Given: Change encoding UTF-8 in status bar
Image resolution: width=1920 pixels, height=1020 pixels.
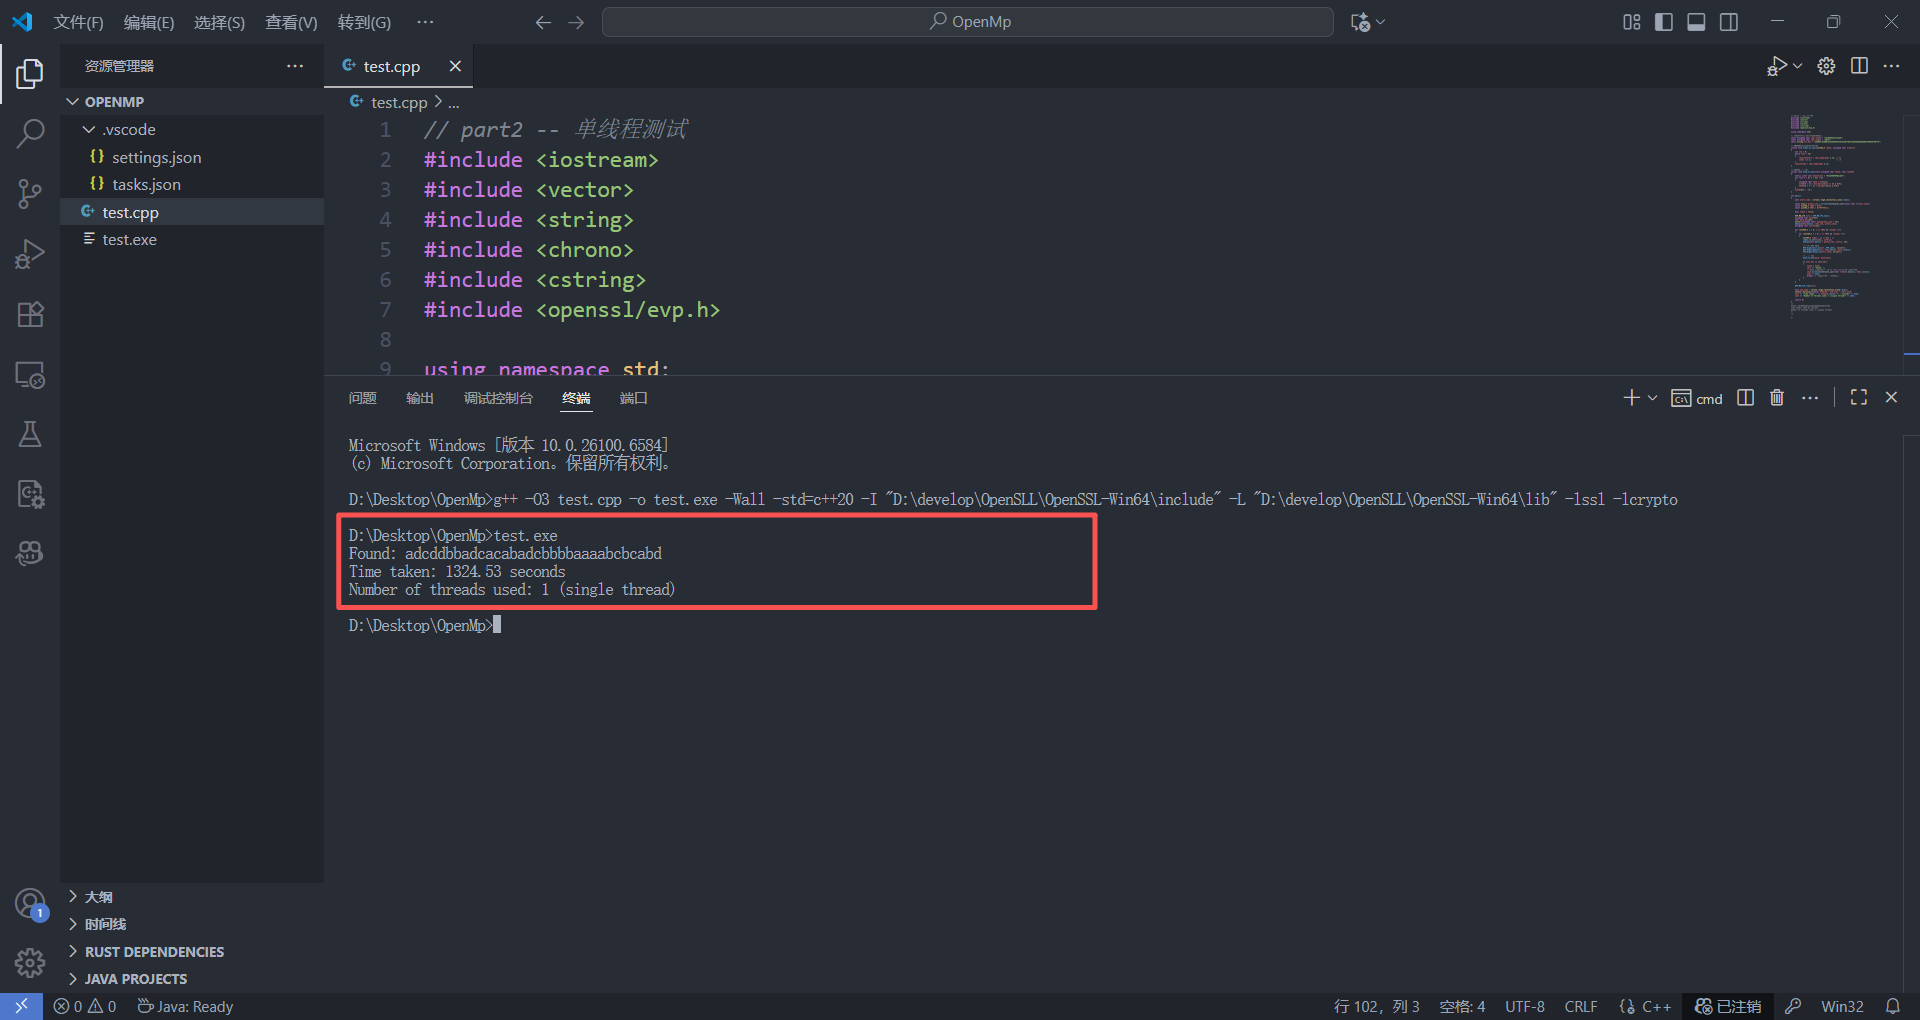Looking at the screenshot, I should point(1525,1006).
